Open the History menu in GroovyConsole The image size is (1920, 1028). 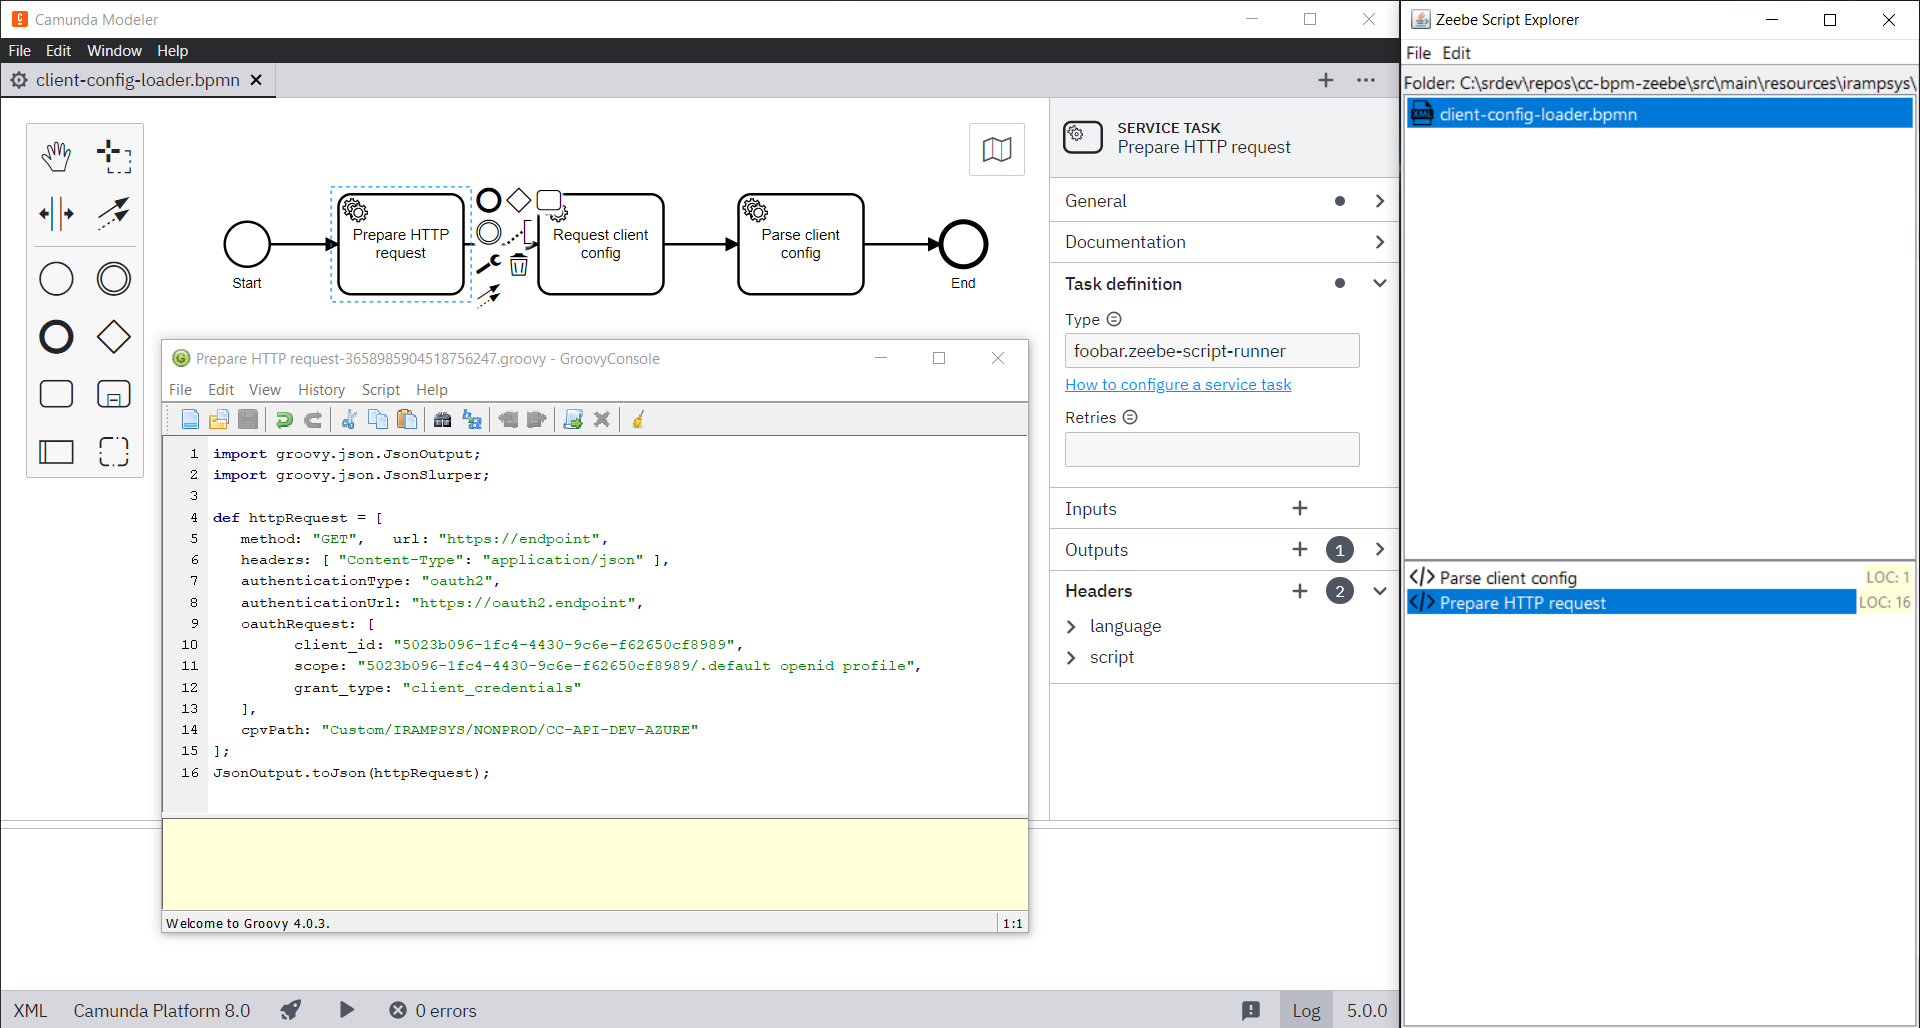321,389
